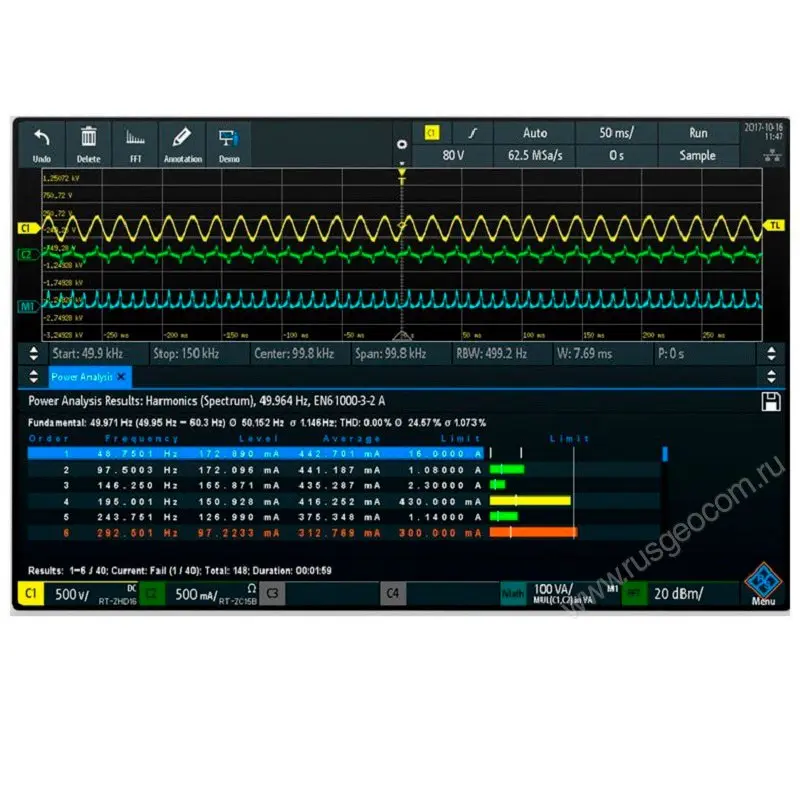The width and height of the screenshot is (800, 800).
Task: Select the trigger rising edge slope icon
Action: click(x=474, y=133)
